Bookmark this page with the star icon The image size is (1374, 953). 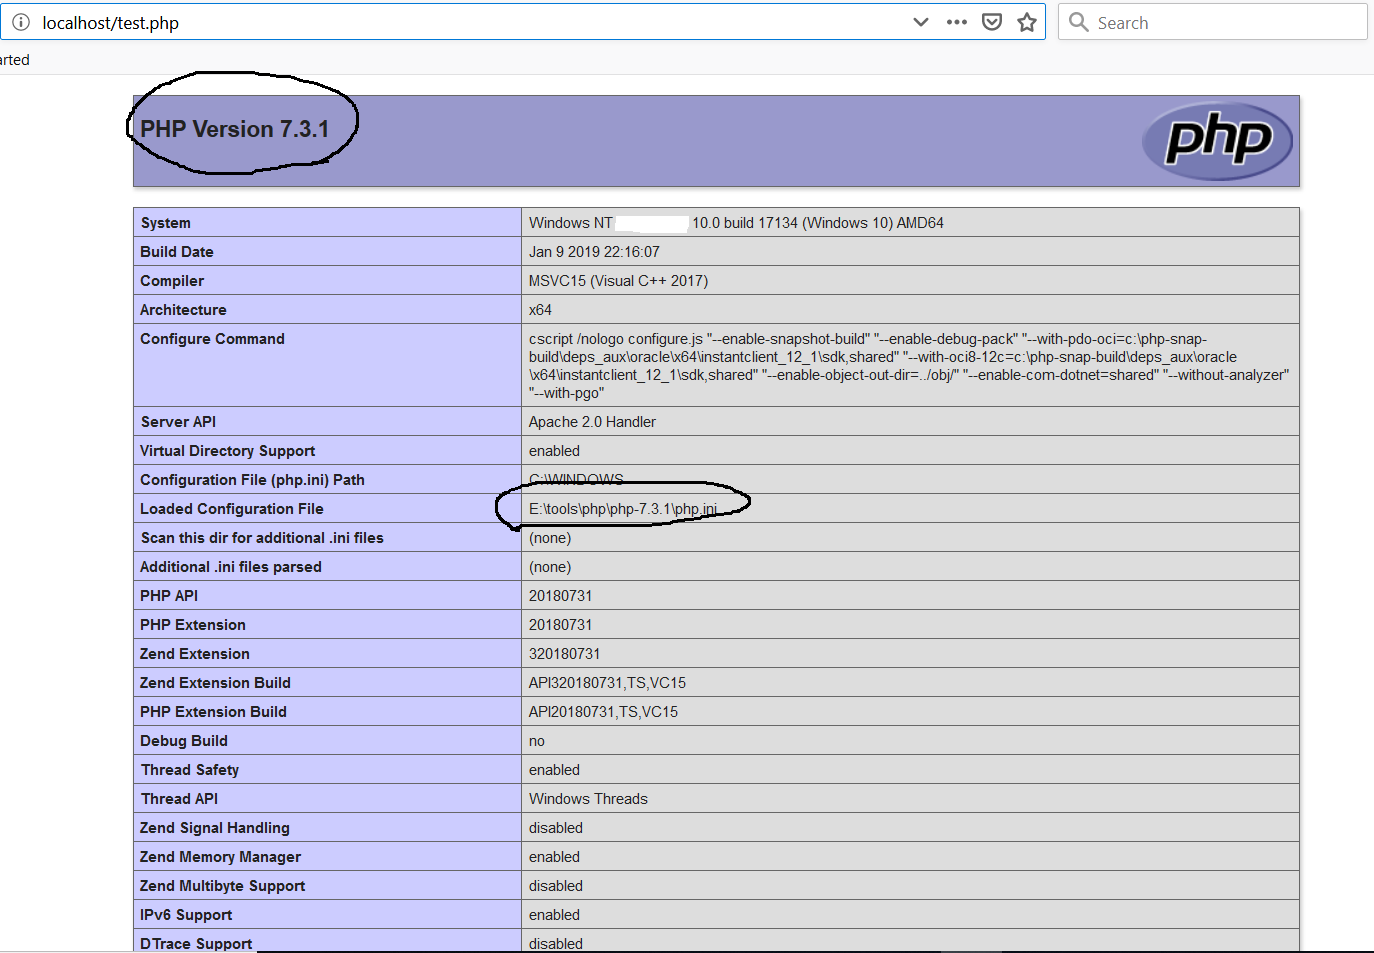point(1027,22)
